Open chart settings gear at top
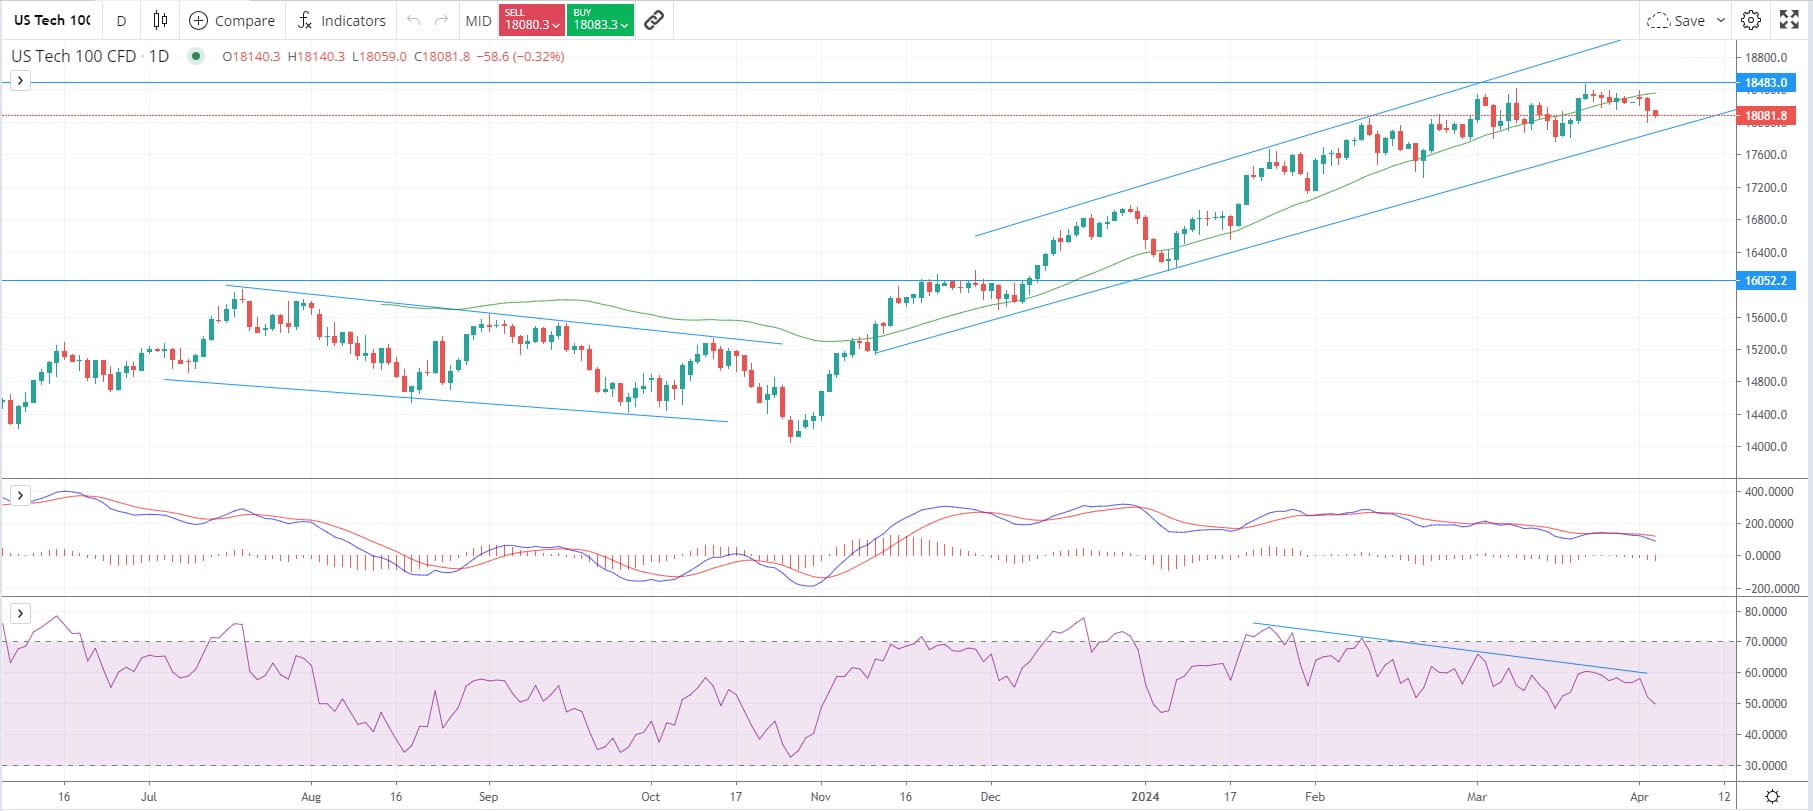This screenshot has width=1813, height=811. click(x=1750, y=20)
